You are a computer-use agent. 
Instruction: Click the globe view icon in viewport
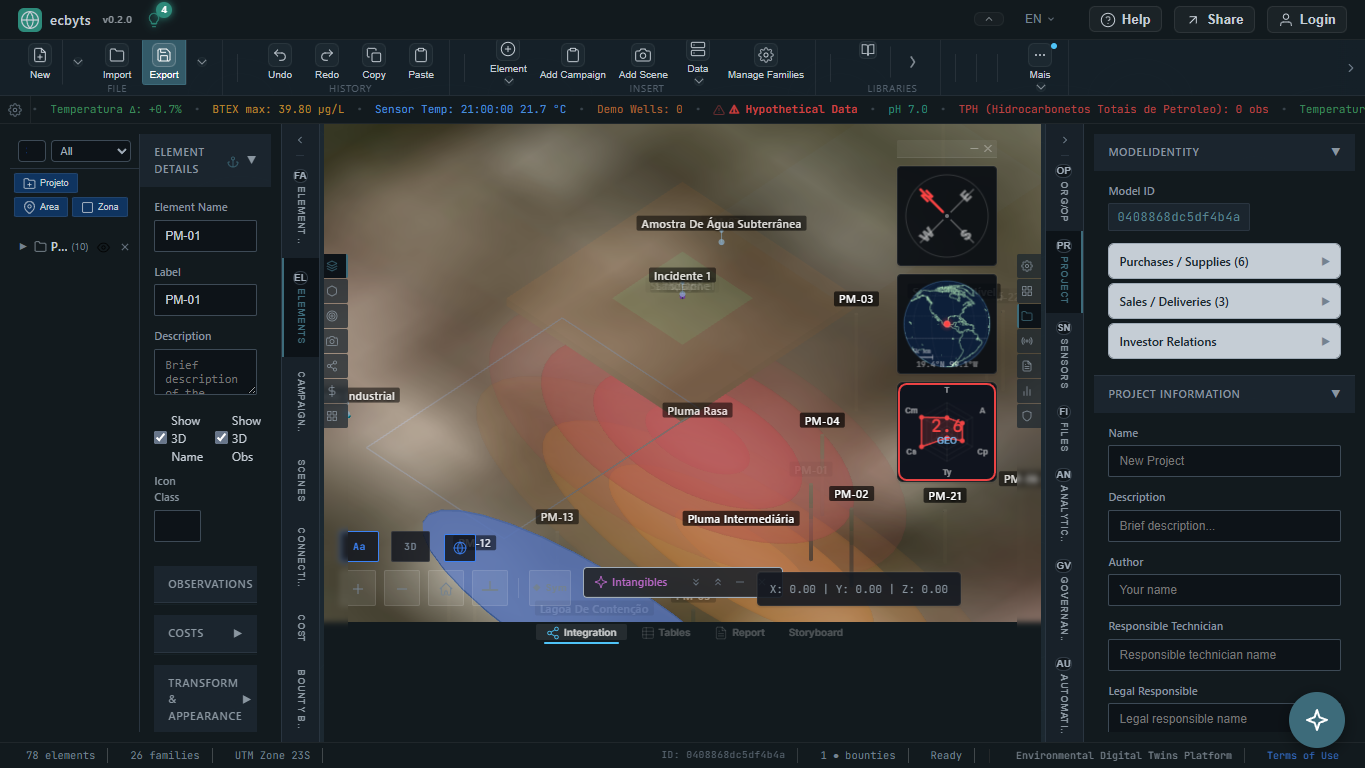460,547
